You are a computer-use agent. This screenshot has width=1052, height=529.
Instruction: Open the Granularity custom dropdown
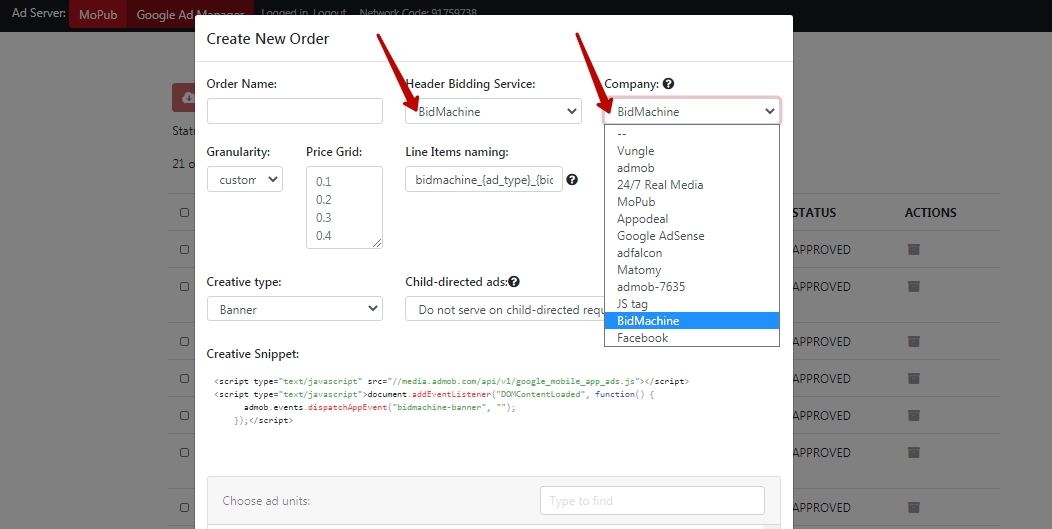(244, 179)
